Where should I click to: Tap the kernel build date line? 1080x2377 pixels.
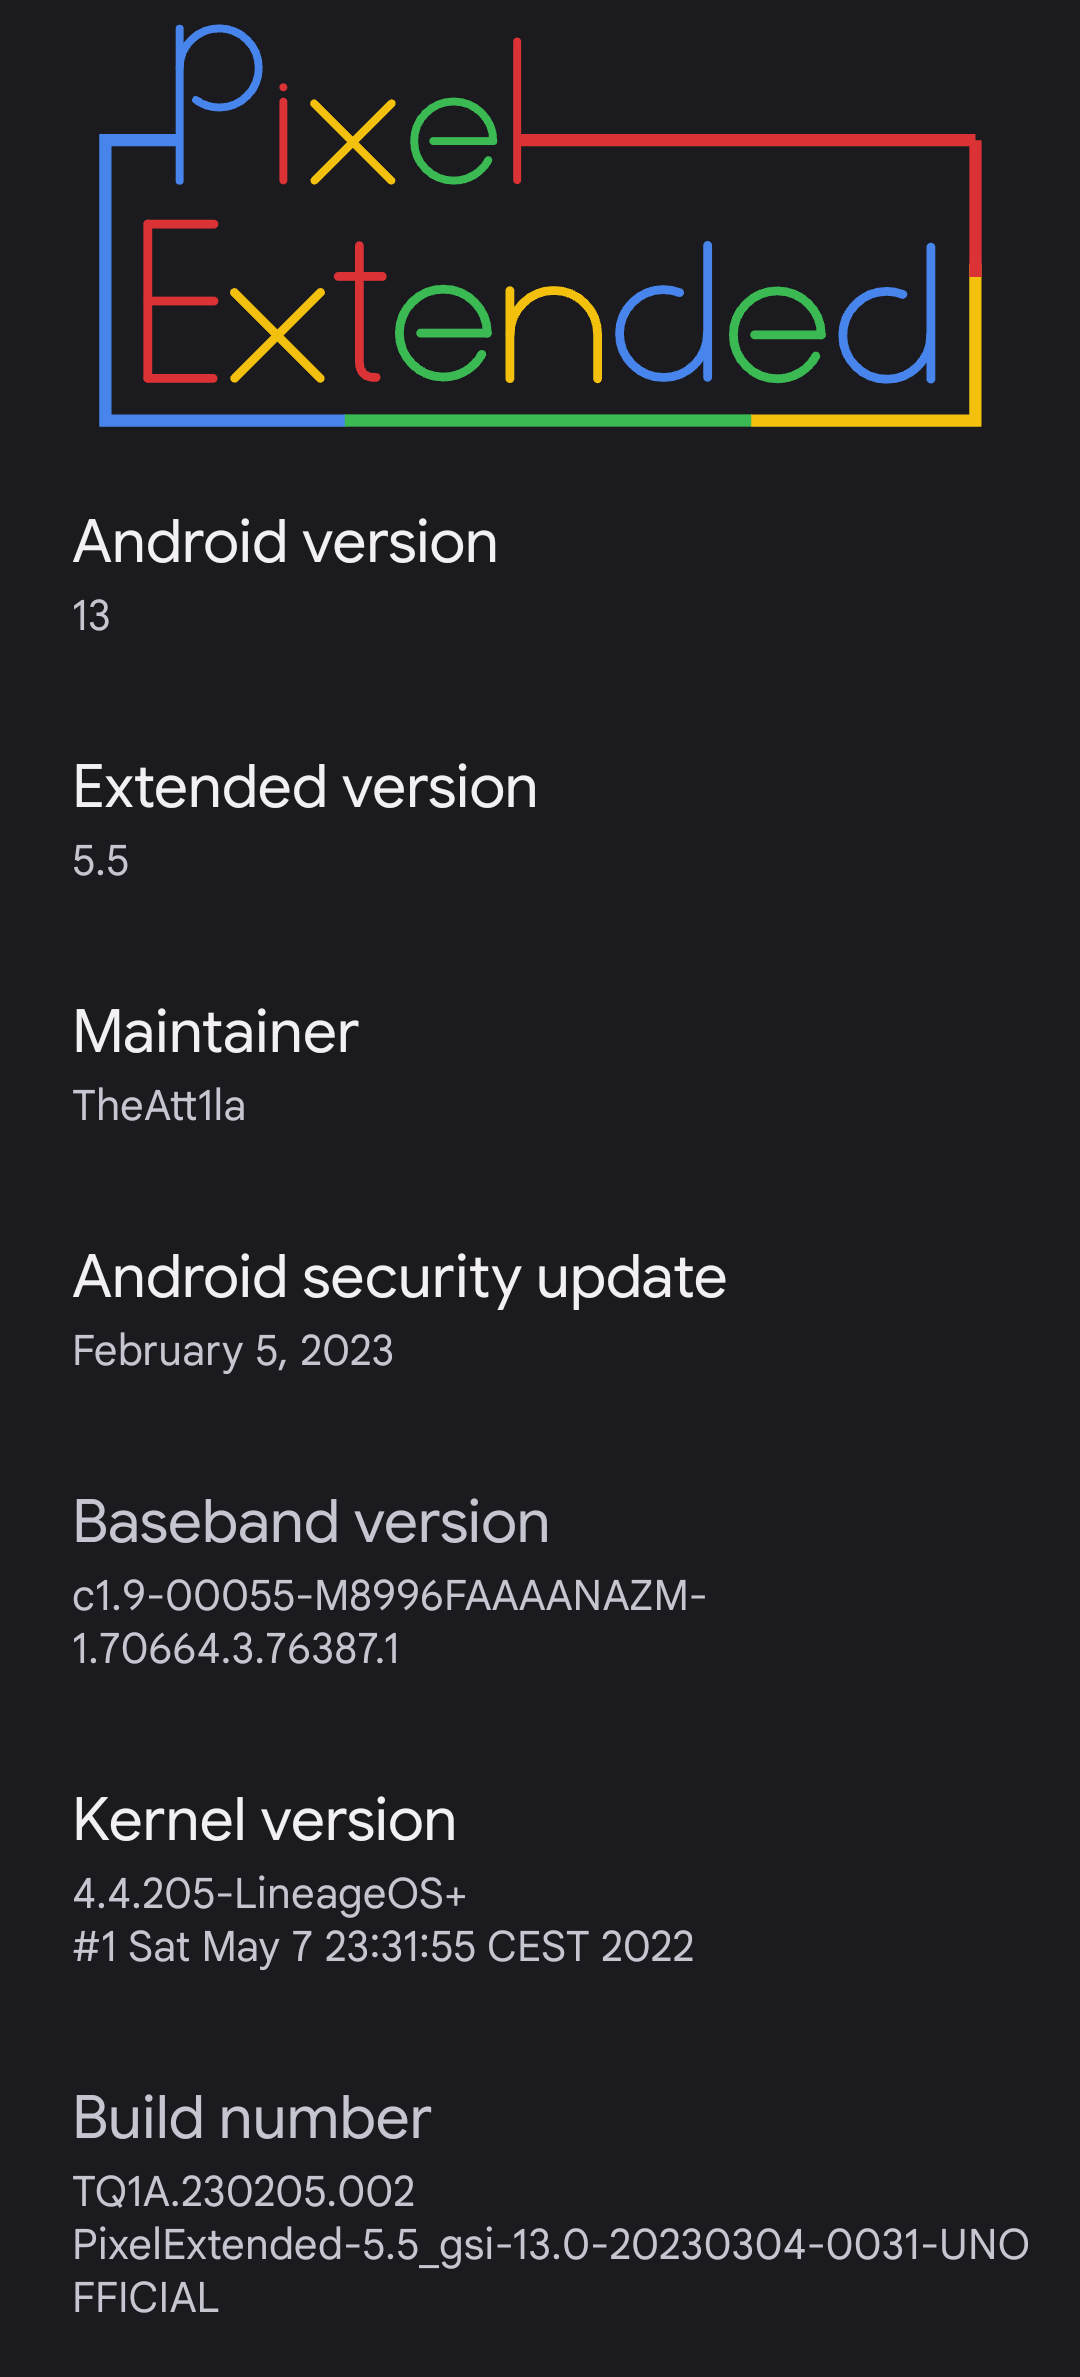(x=383, y=1947)
